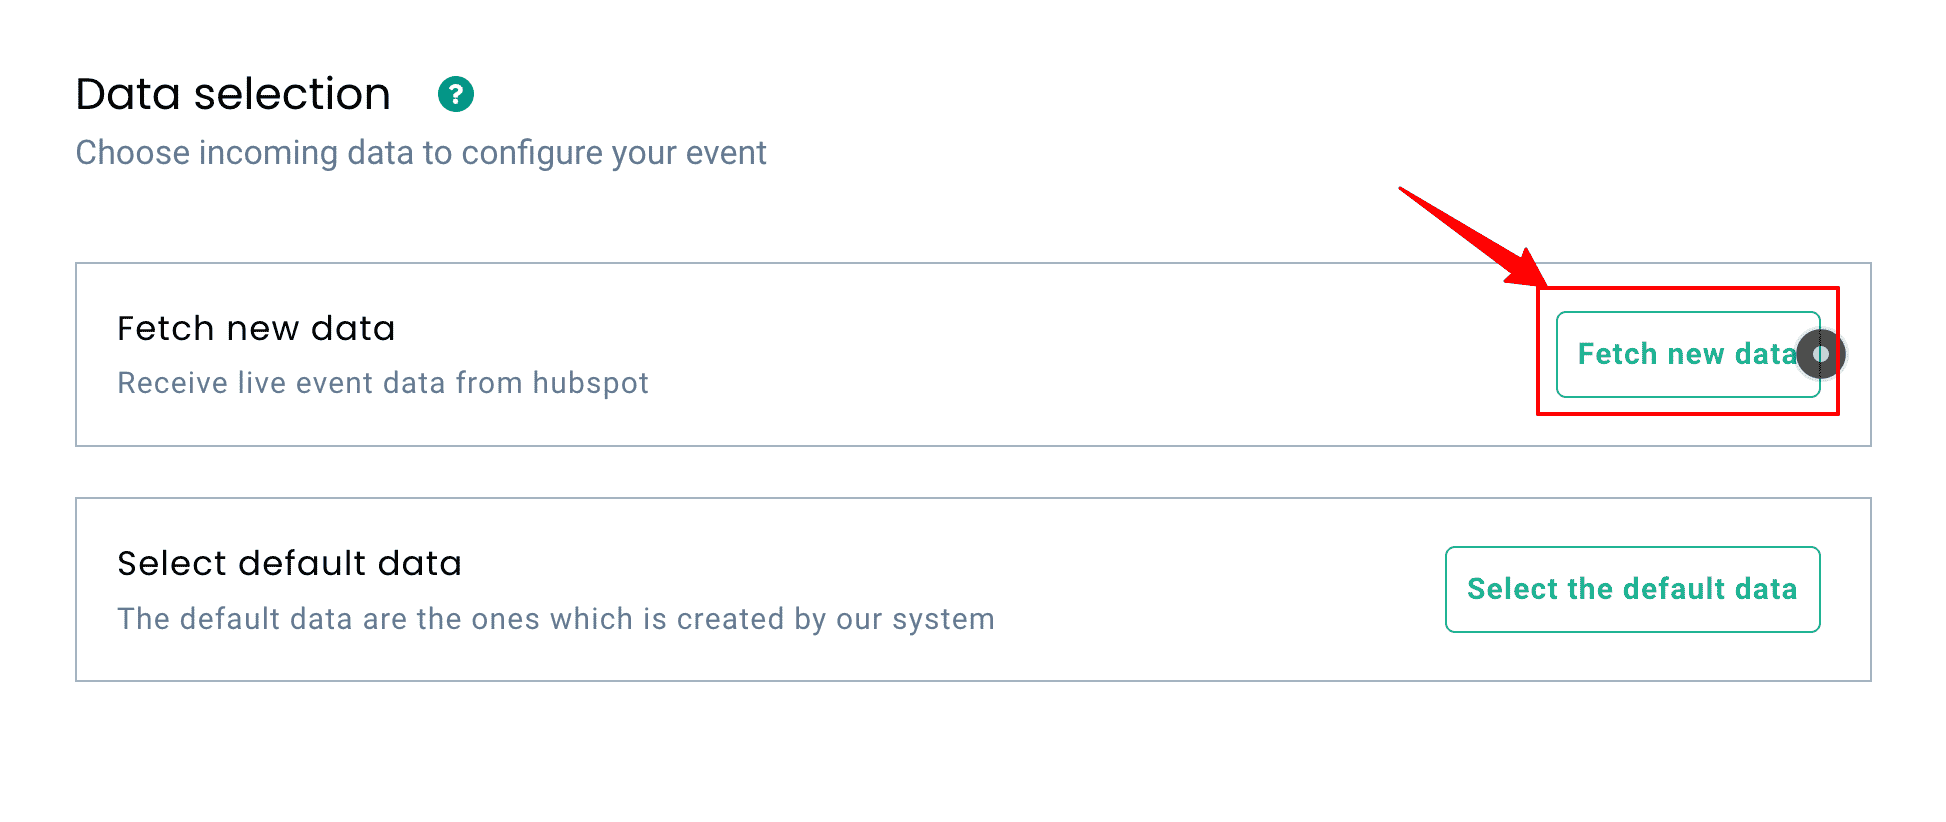
Task: Click the text about receiving live event data
Action: [382, 382]
